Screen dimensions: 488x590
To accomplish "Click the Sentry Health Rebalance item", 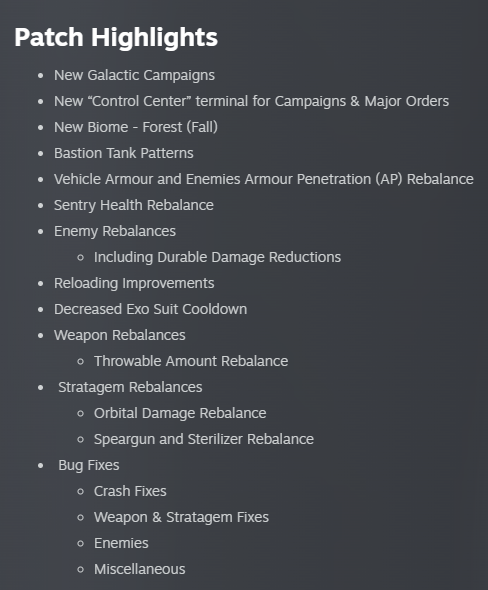I will coord(134,205).
